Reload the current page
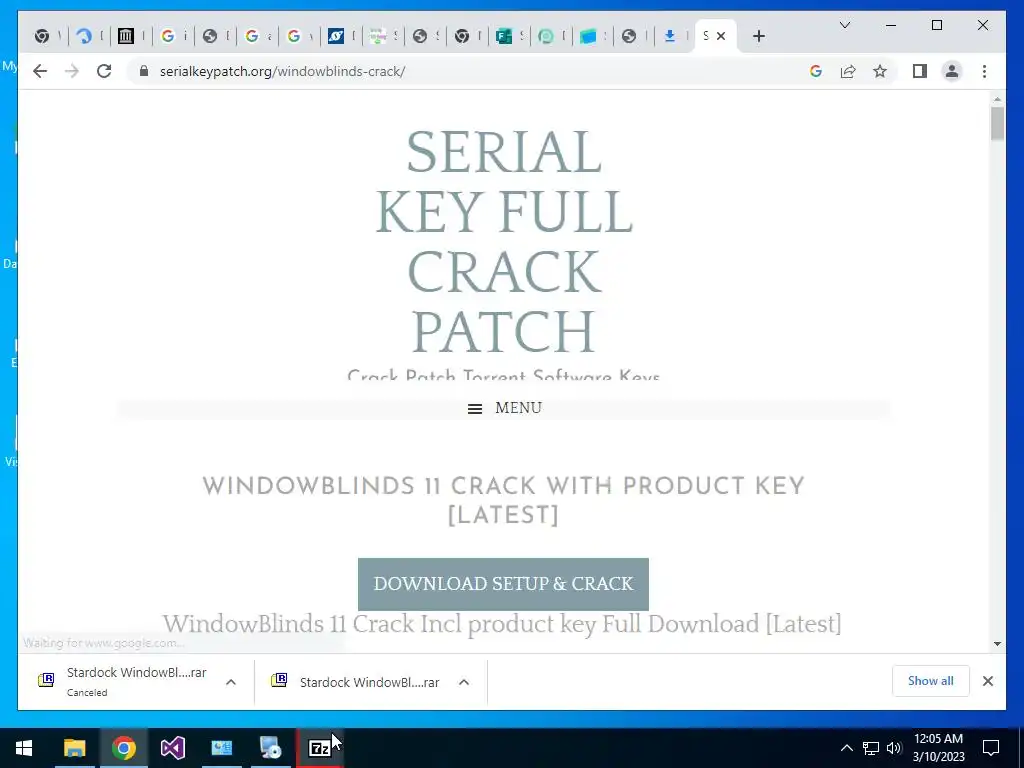This screenshot has width=1024, height=768. tap(104, 71)
